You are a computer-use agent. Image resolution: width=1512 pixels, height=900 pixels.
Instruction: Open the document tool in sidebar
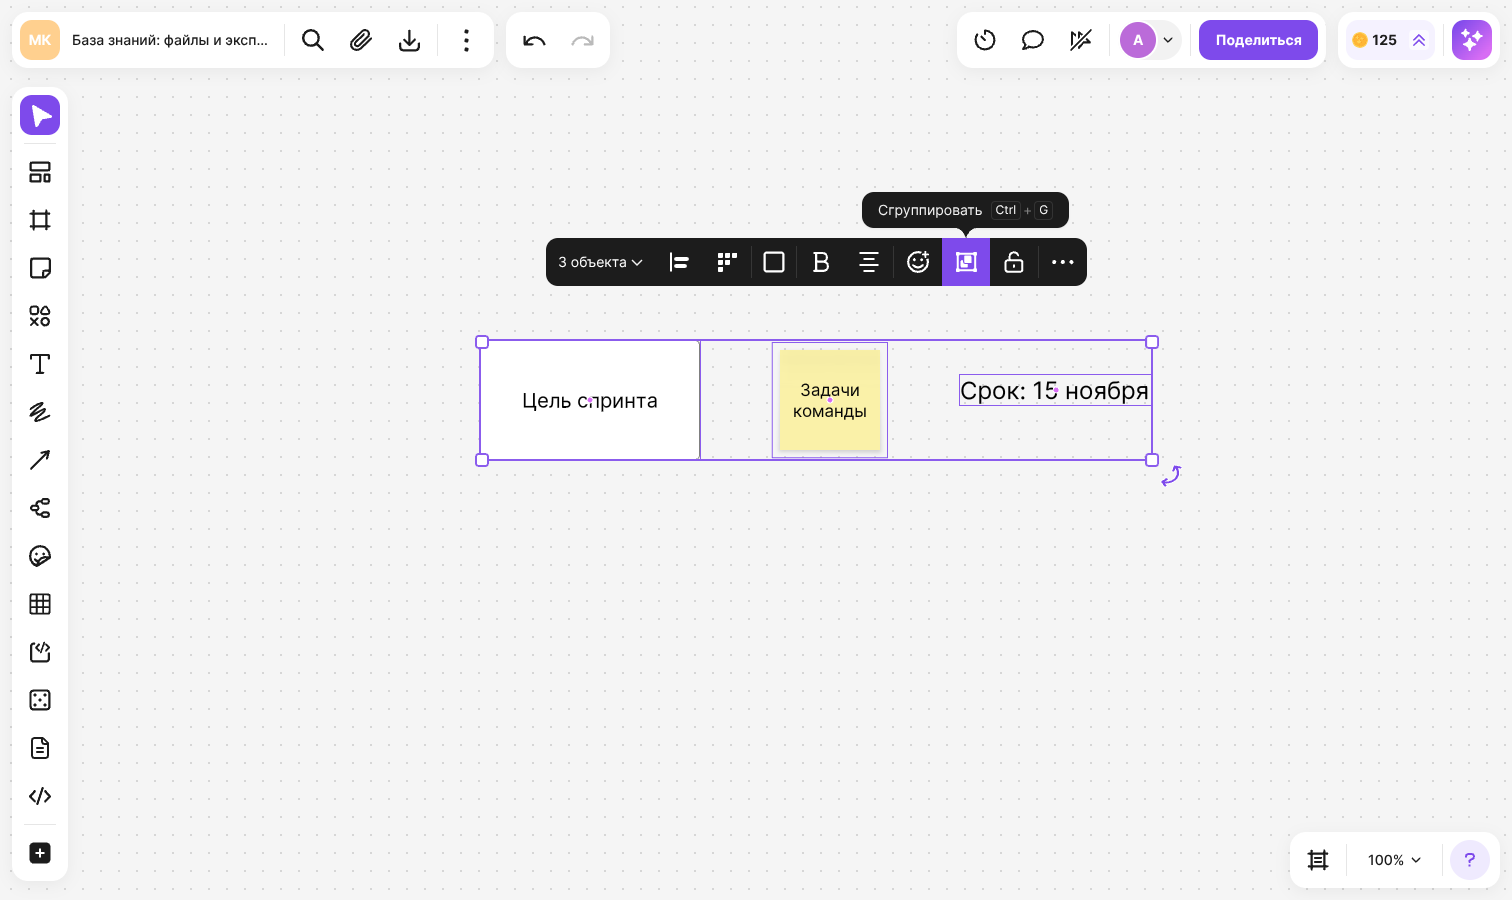click(x=40, y=748)
